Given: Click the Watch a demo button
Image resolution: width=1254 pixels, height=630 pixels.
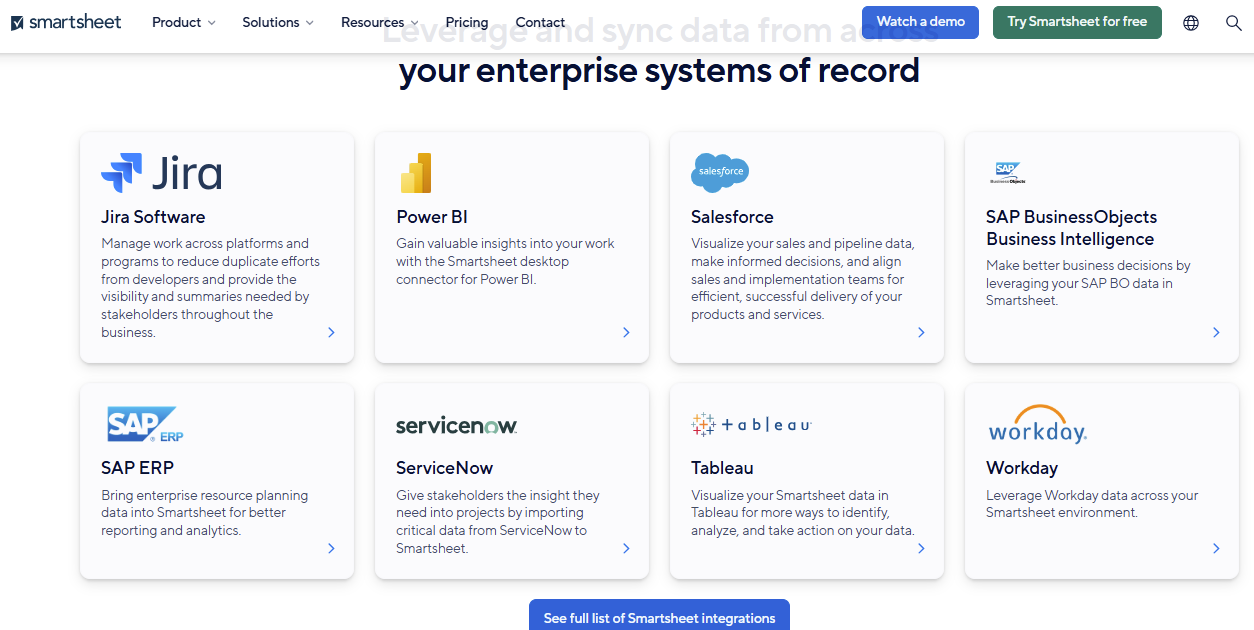Looking at the screenshot, I should click(x=920, y=22).
